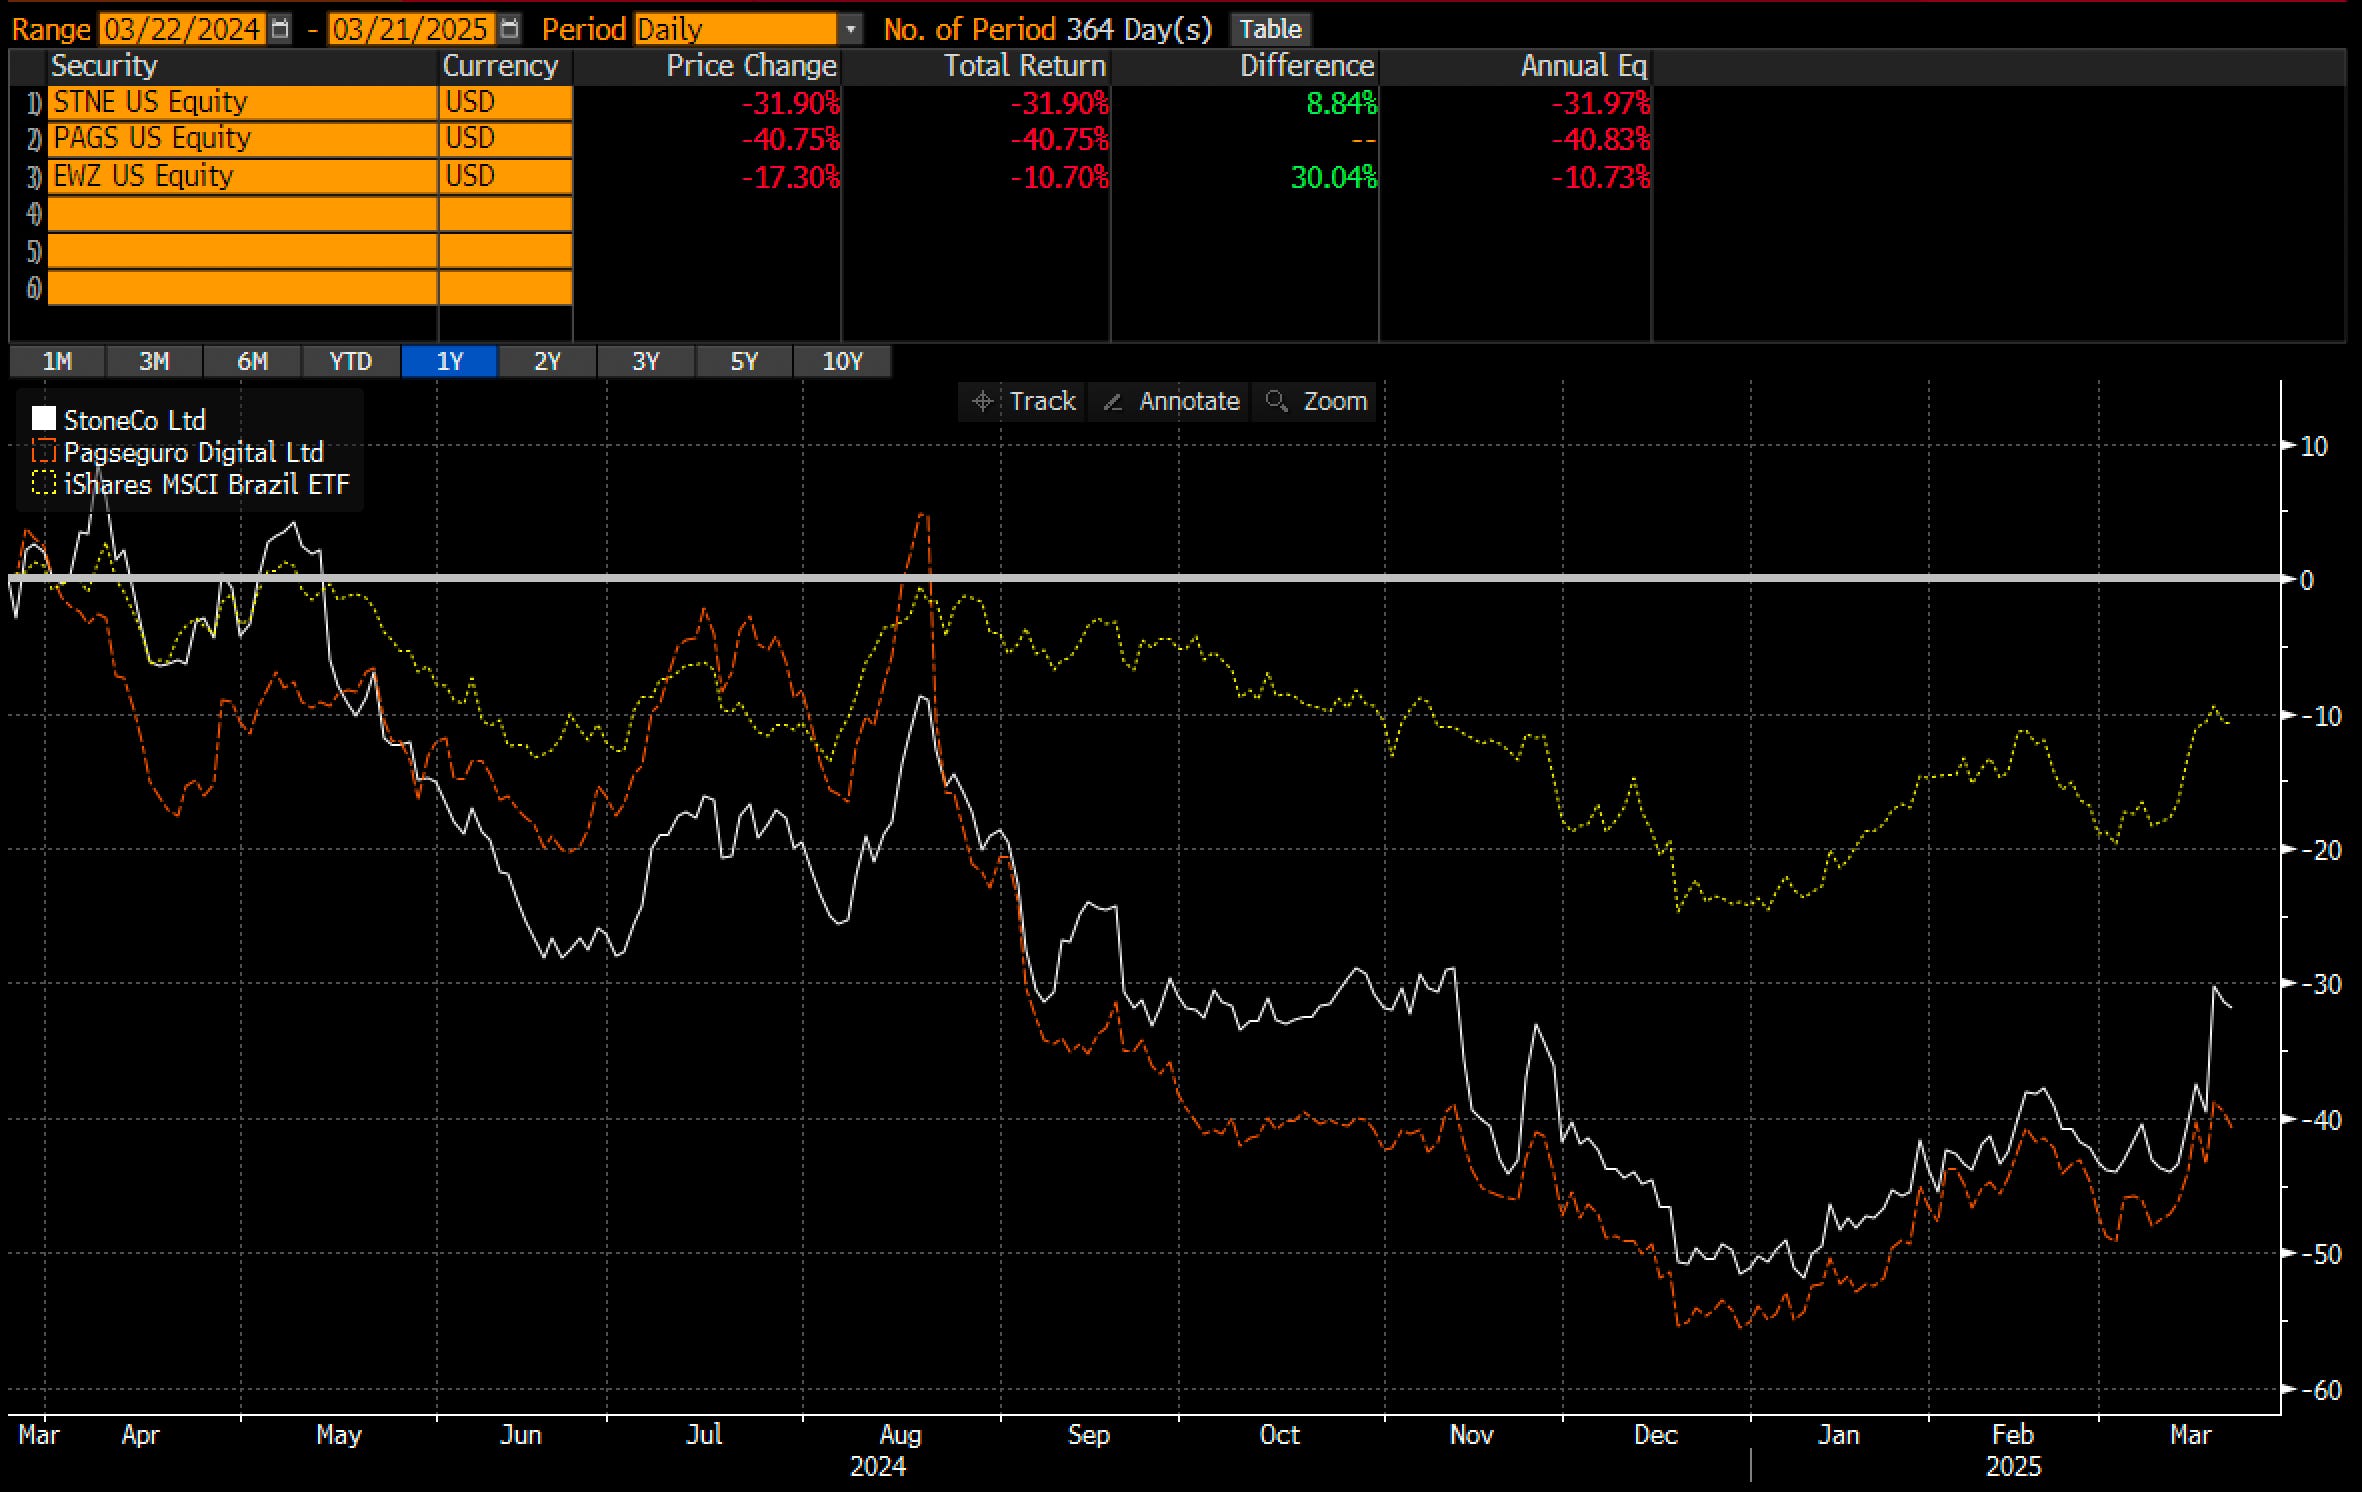Screen dimensions: 2362x1492
Task: Click the currency USD cell for EWZ
Action: tap(505, 177)
